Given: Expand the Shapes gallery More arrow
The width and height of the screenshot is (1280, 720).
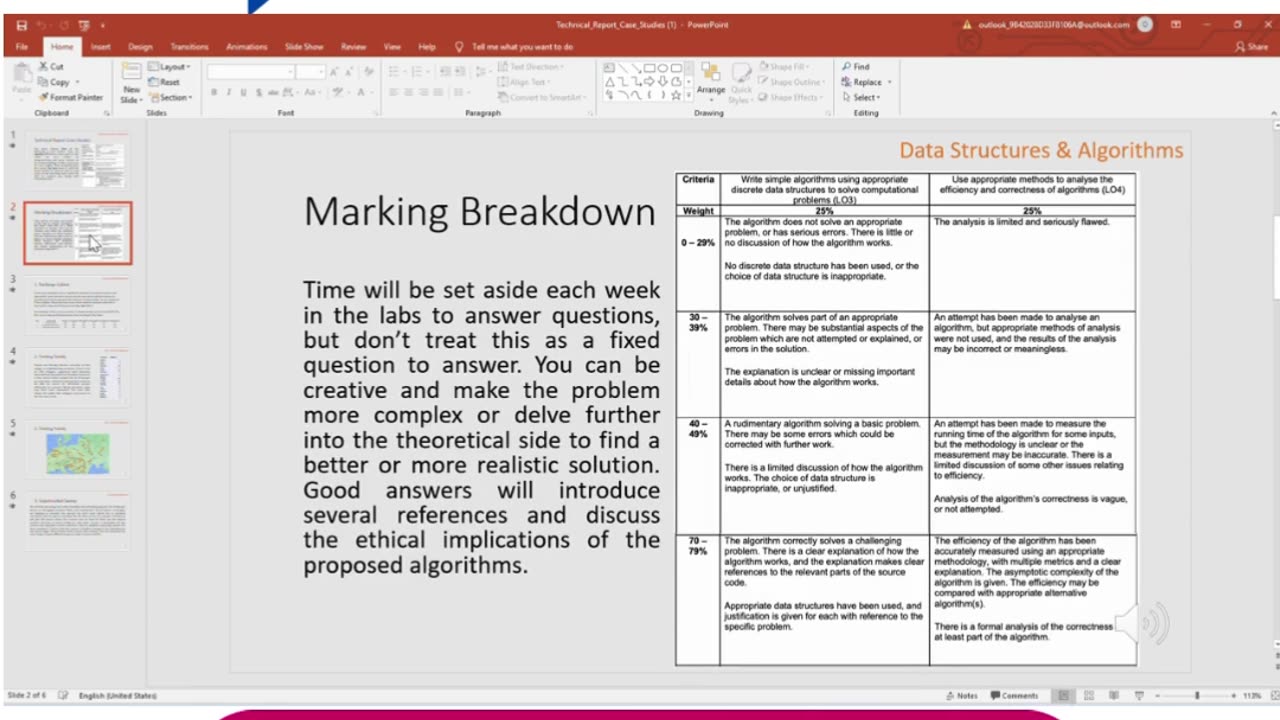Looking at the screenshot, I should click(689, 95).
